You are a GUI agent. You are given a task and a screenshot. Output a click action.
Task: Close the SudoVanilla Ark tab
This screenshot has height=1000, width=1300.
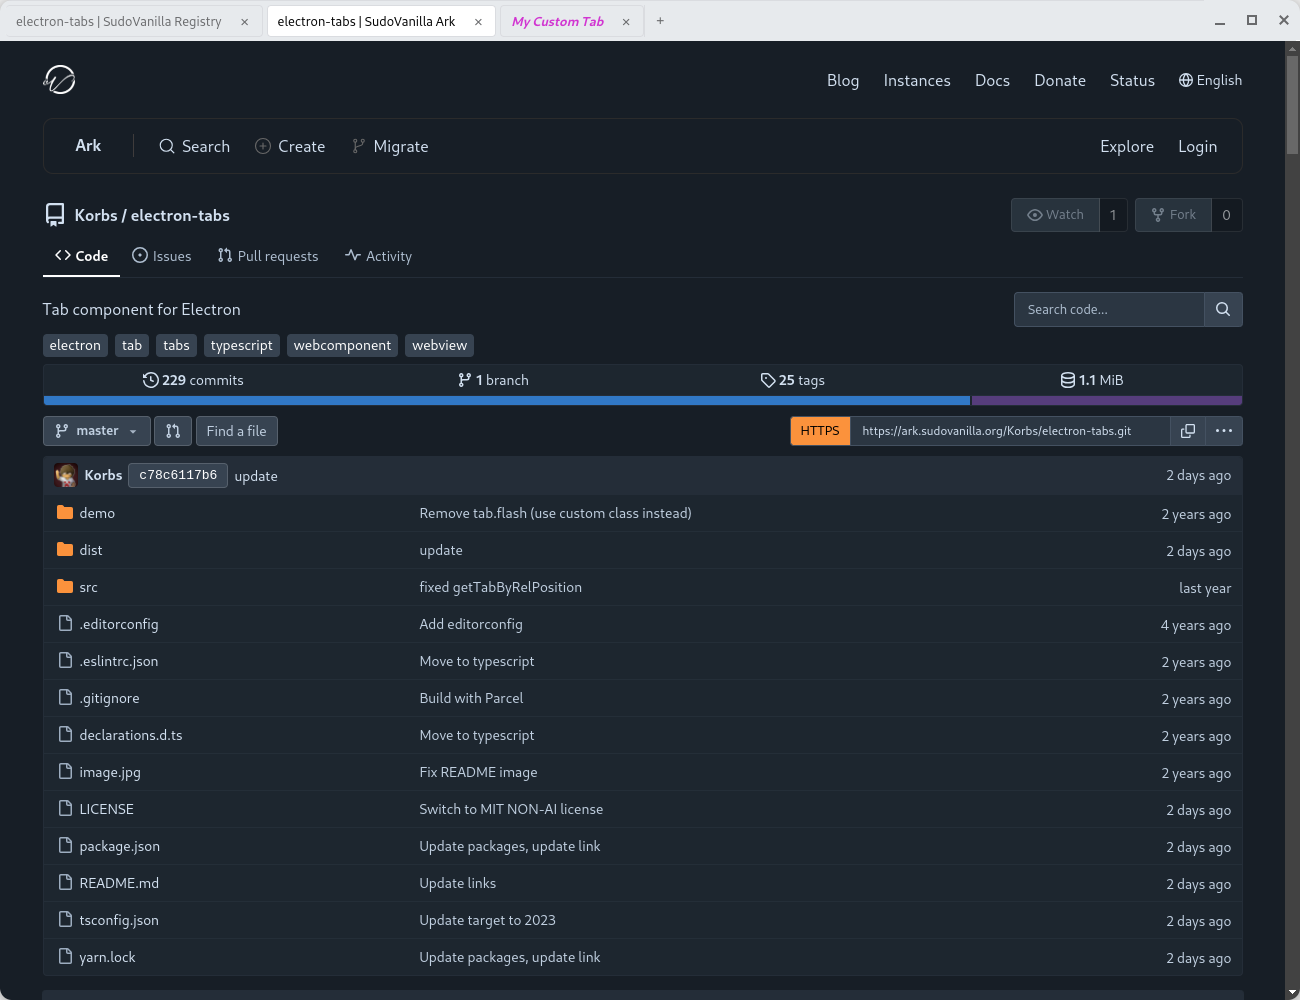coord(478,22)
